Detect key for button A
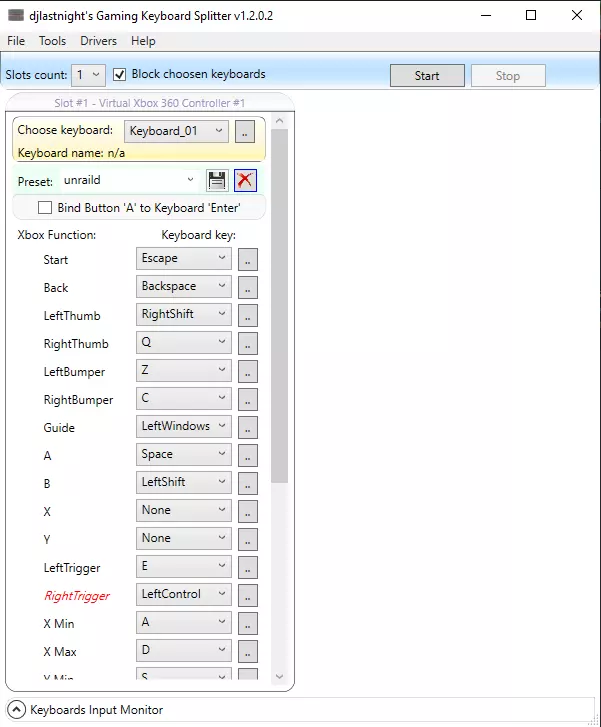Image resolution: width=601 pixels, height=727 pixels. pos(248,455)
